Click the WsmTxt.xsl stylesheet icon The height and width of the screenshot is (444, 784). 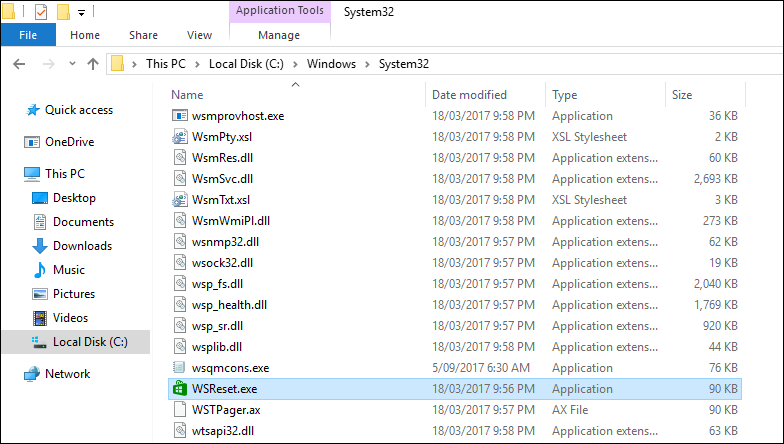point(180,200)
